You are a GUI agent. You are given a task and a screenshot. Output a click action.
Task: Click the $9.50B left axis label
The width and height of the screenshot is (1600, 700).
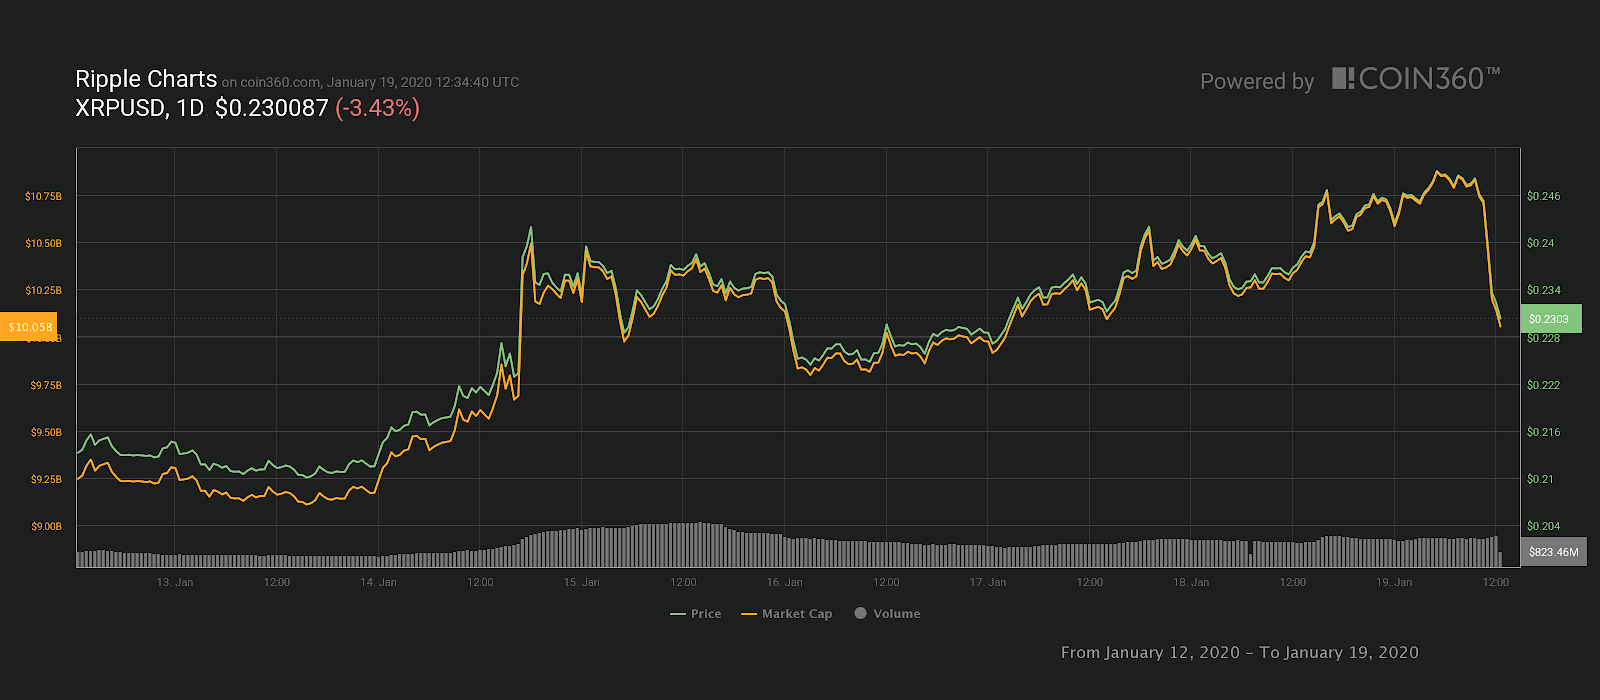pyautogui.click(x=46, y=433)
